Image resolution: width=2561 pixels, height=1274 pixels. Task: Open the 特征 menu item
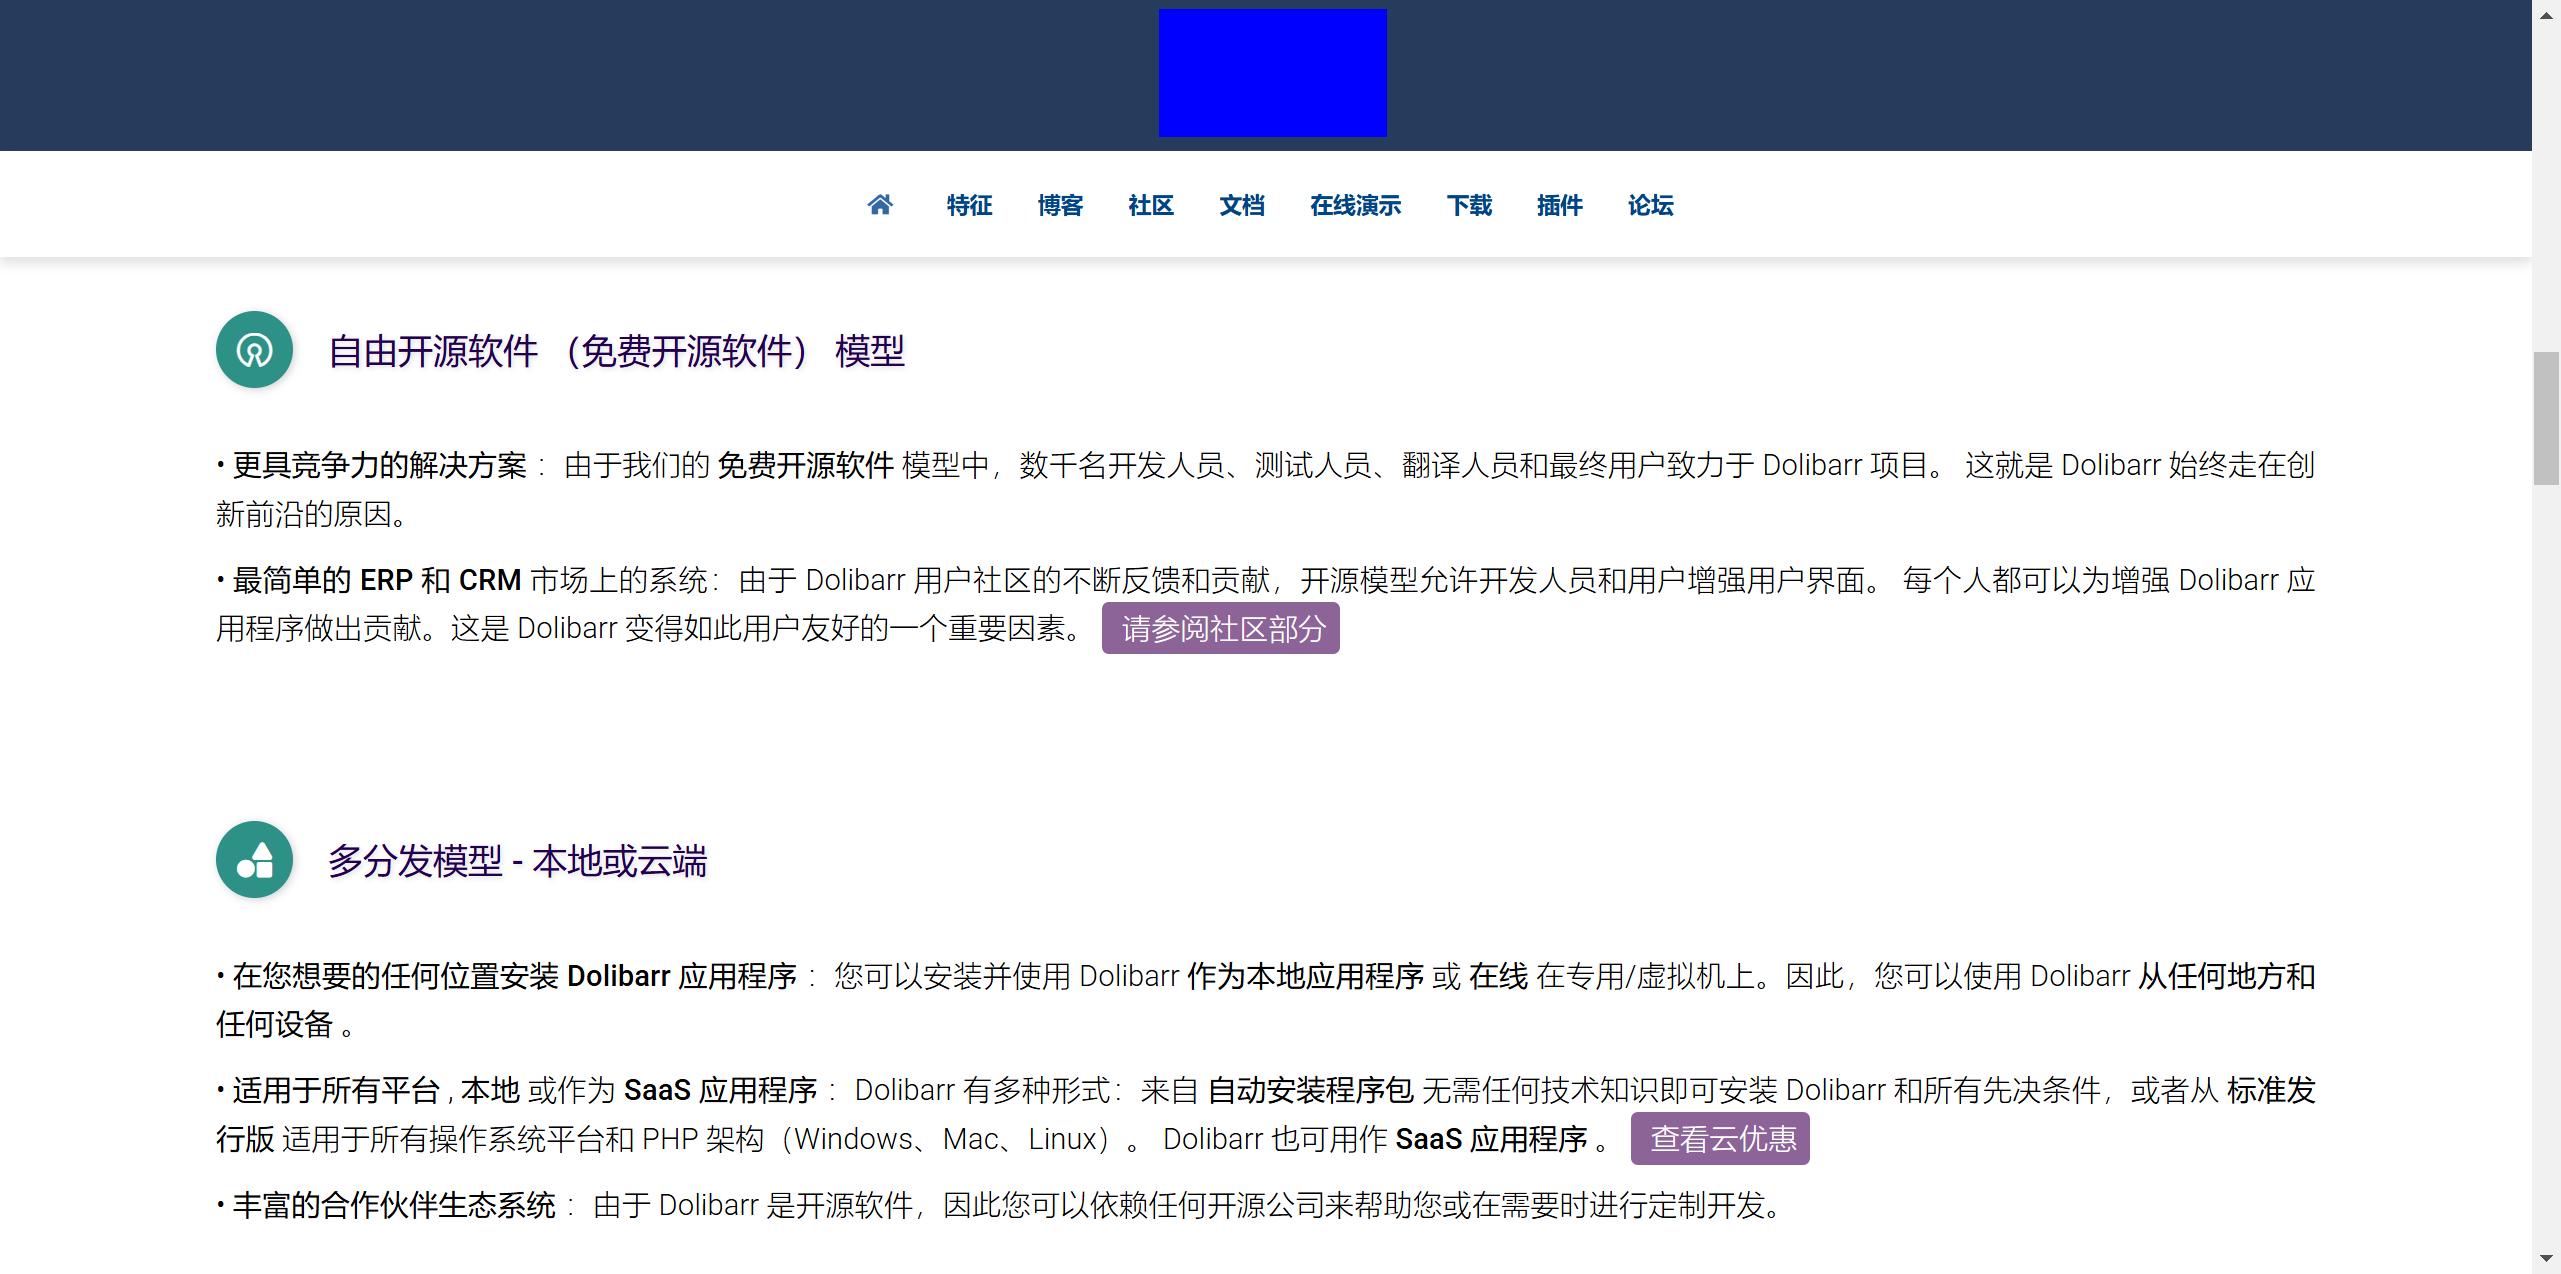[969, 206]
